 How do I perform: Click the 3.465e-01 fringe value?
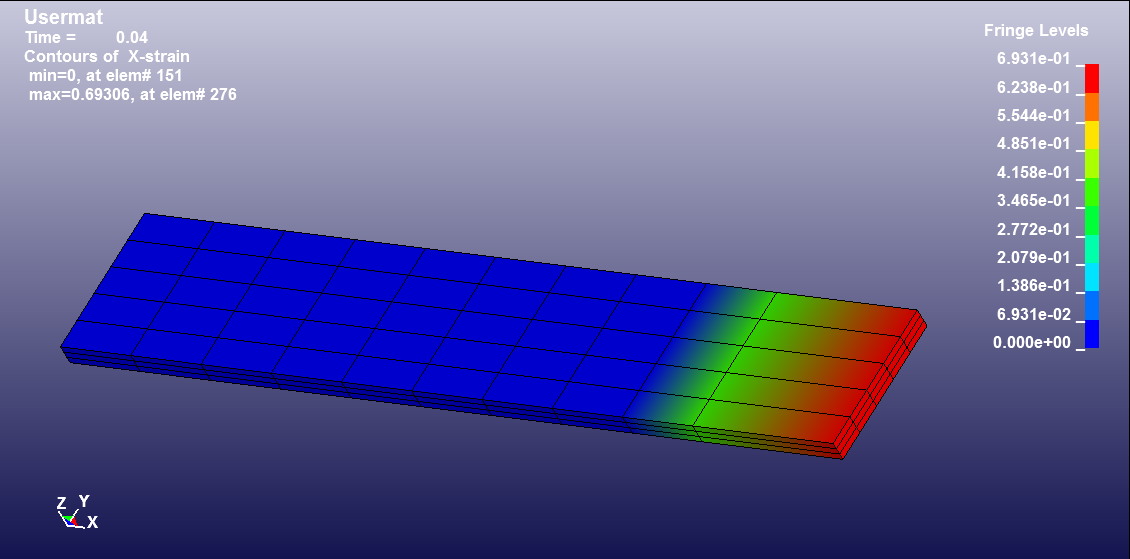point(1033,200)
